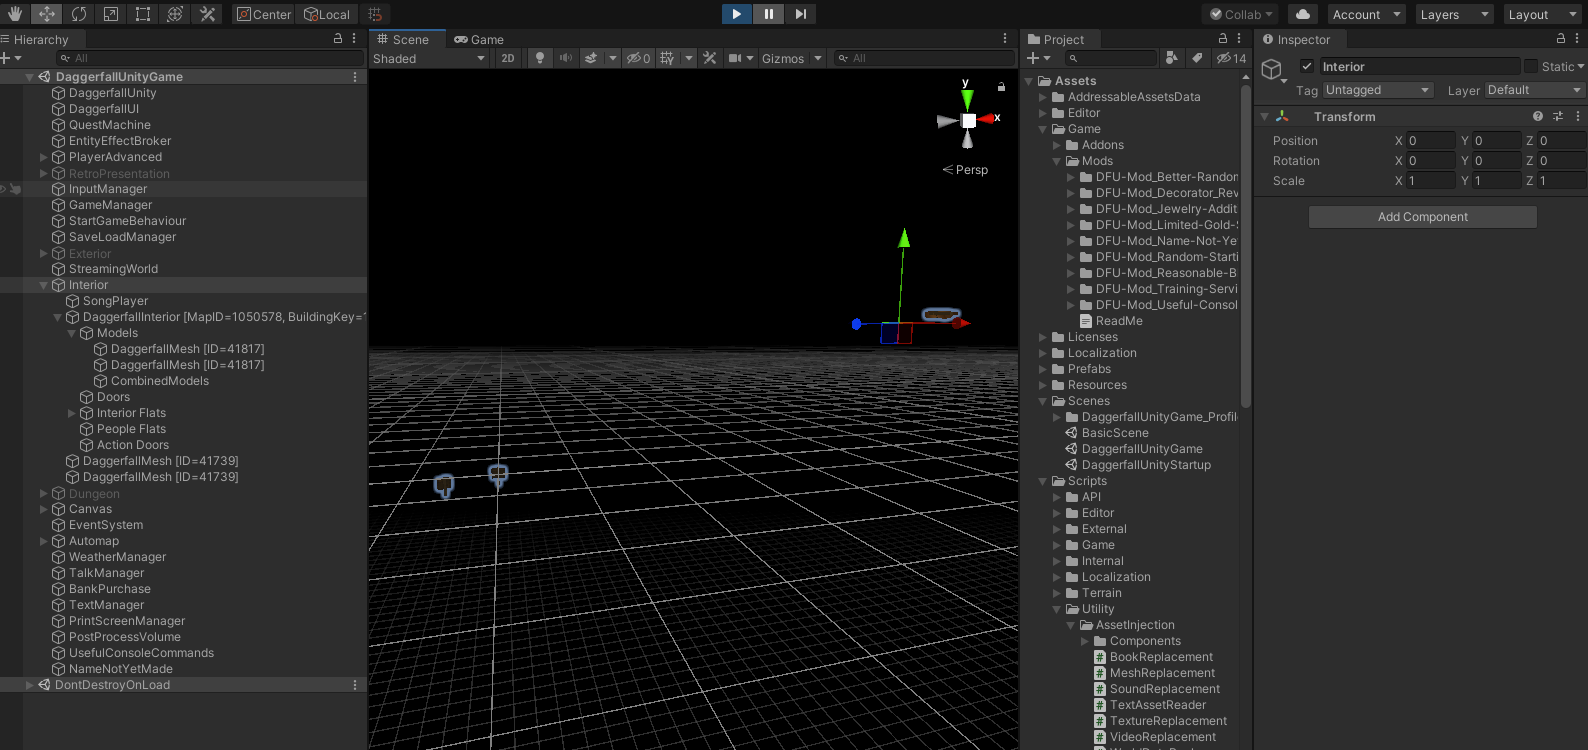Select the Rotate tool
Viewport: 1588px width, 750px height.
click(79, 14)
